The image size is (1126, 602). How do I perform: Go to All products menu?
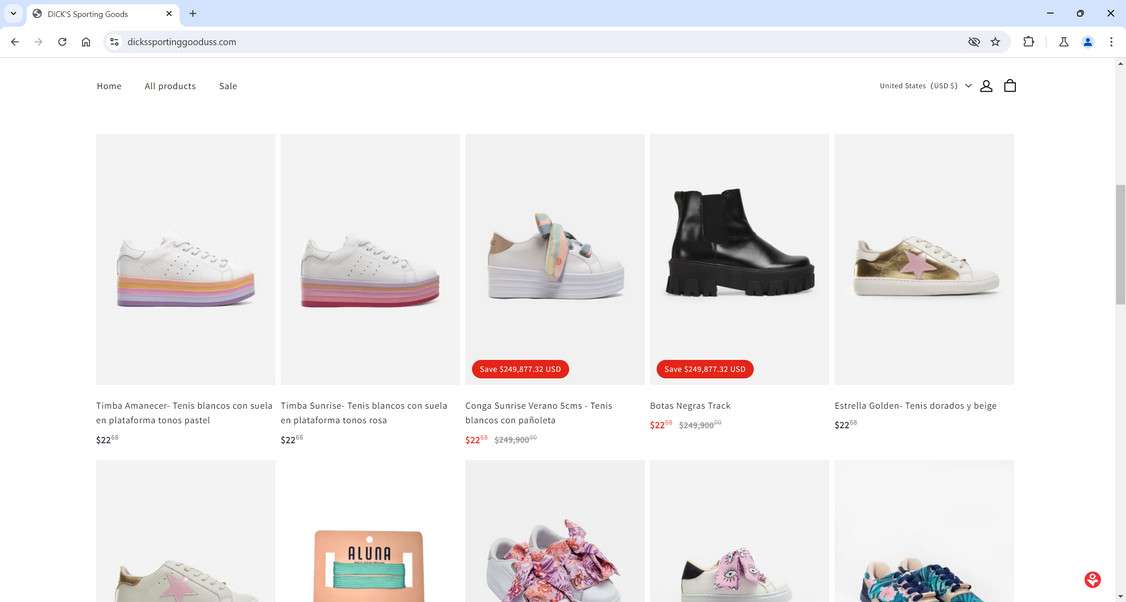170,86
